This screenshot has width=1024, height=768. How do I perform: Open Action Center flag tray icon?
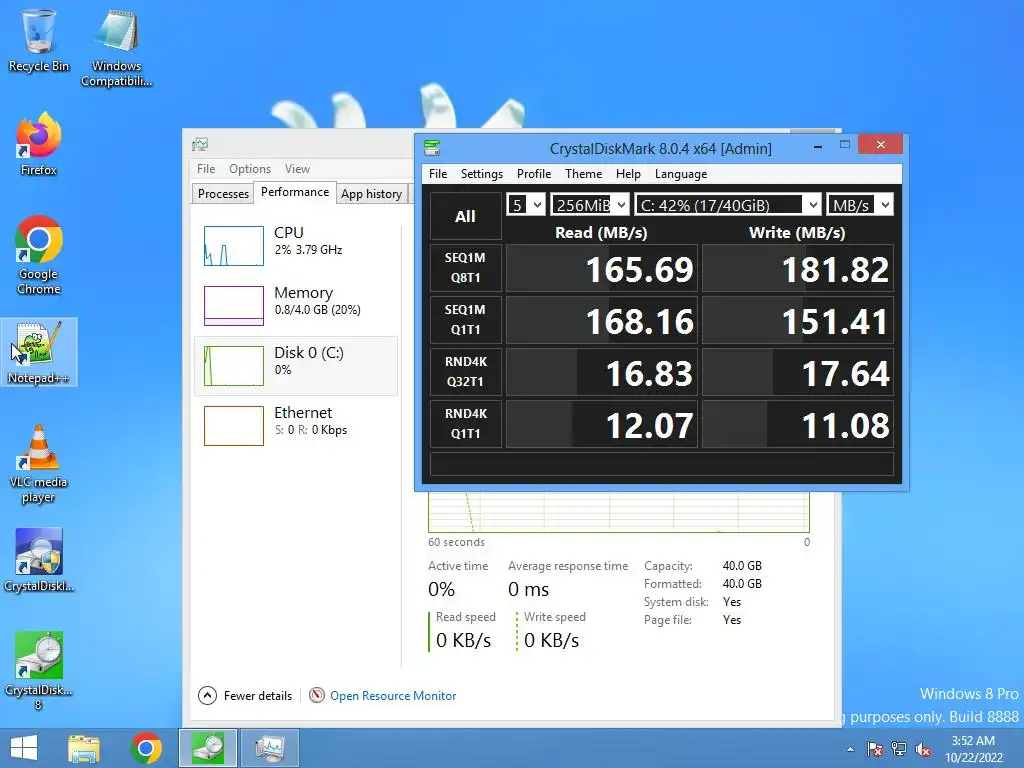(x=874, y=749)
